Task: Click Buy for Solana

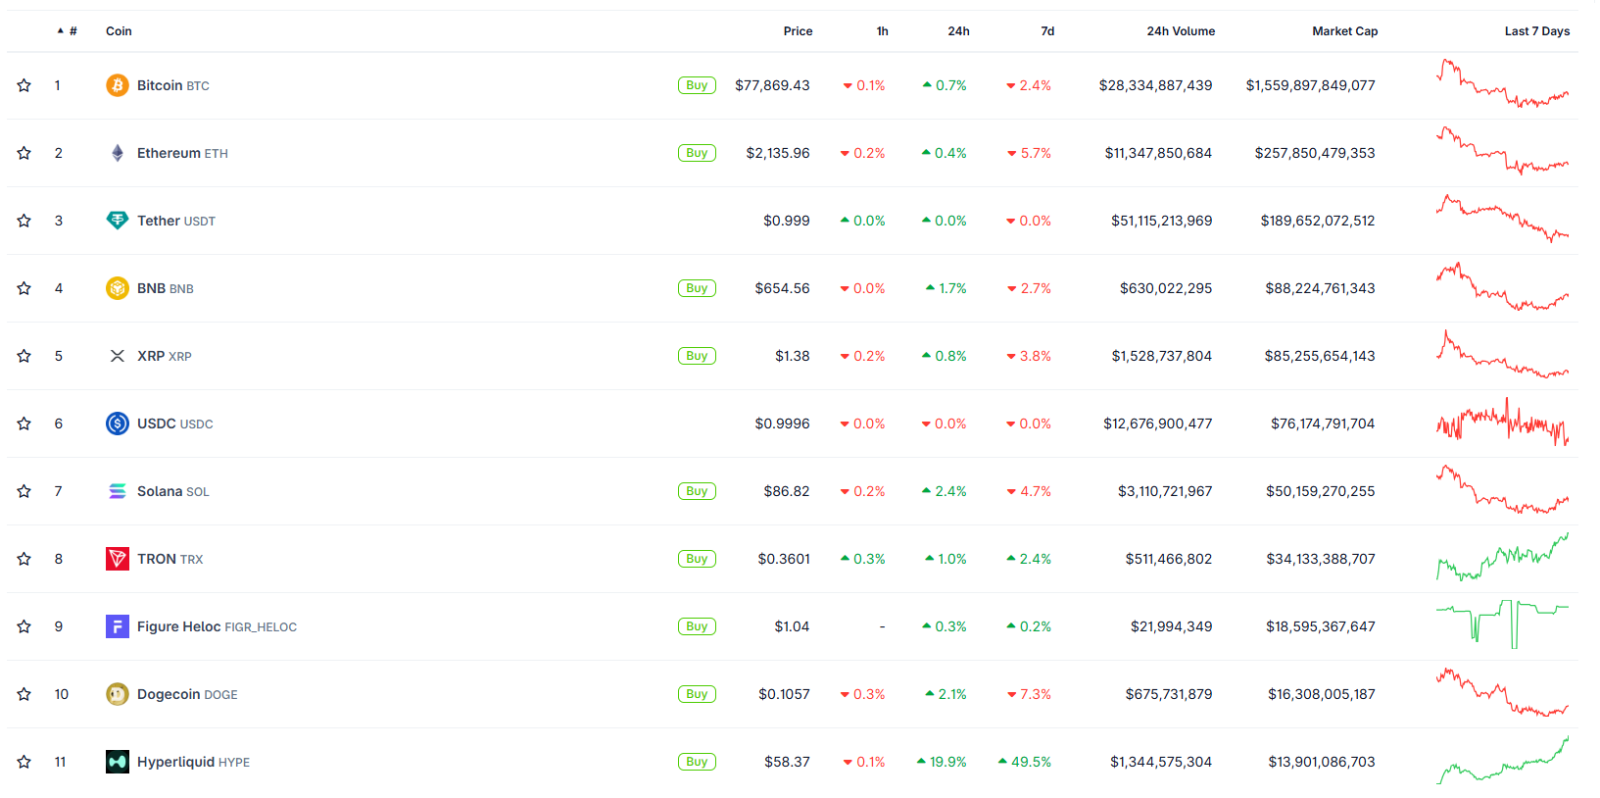Action: (x=697, y=491)
